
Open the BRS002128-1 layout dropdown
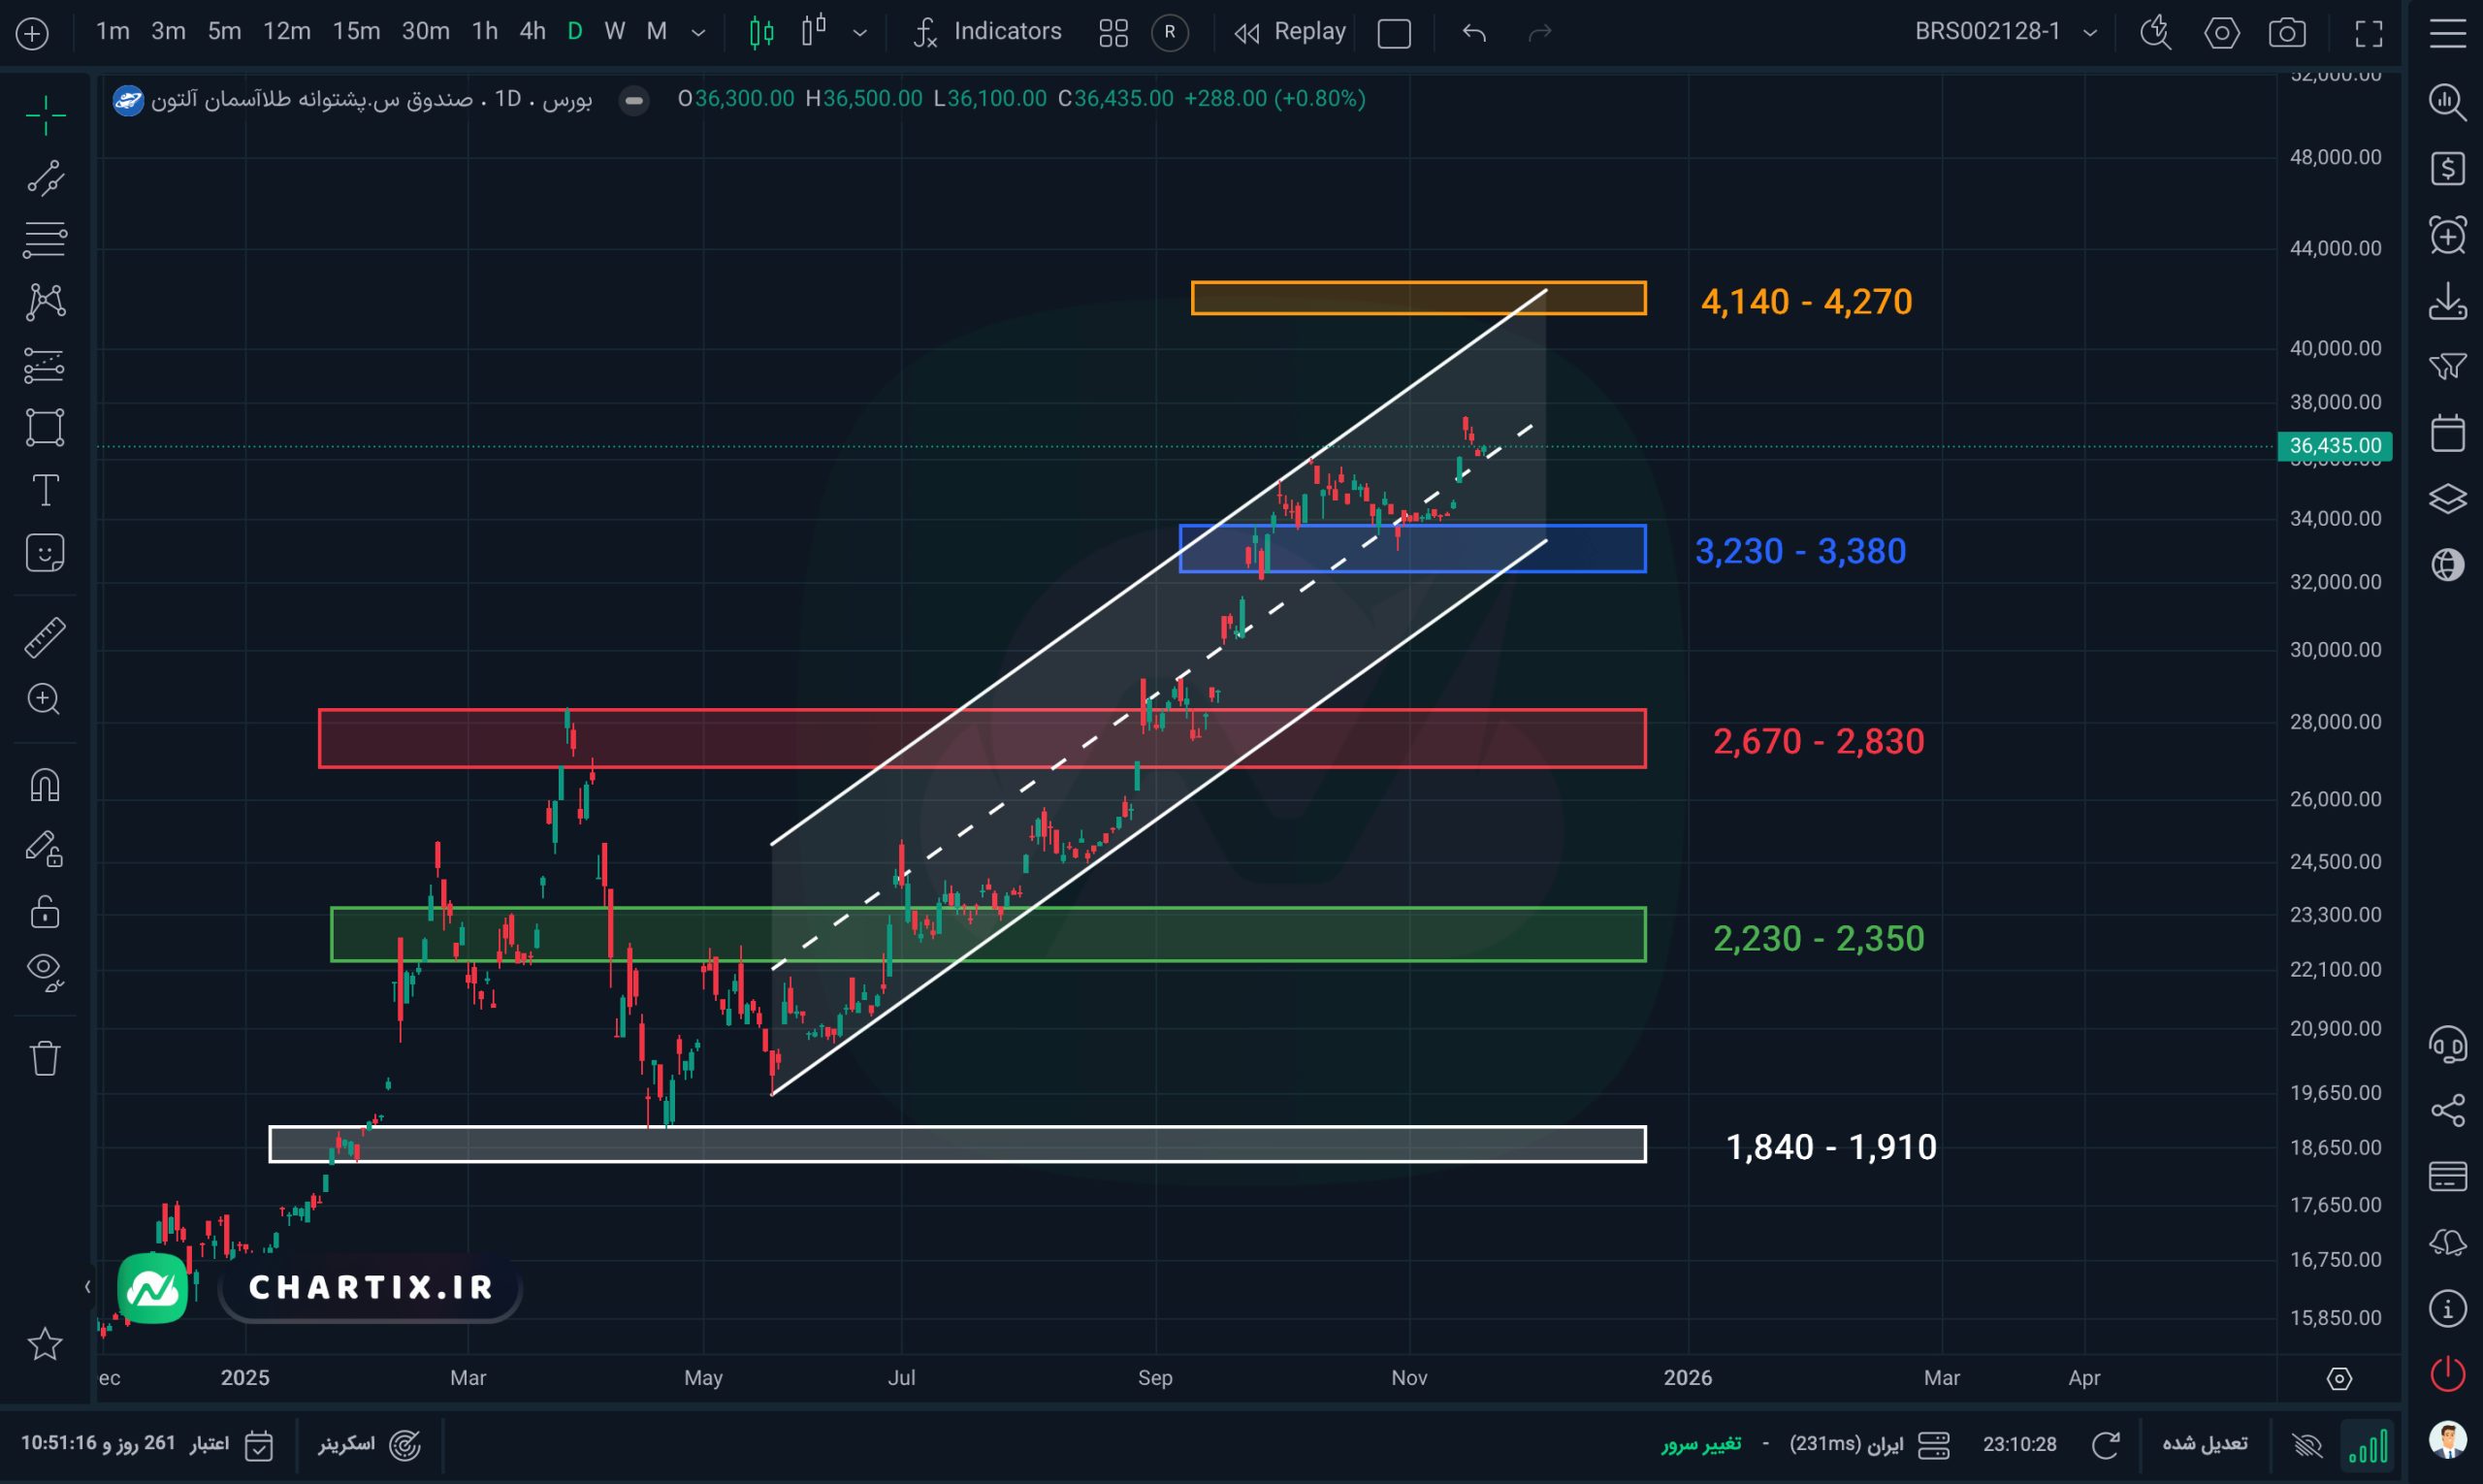2089,33
